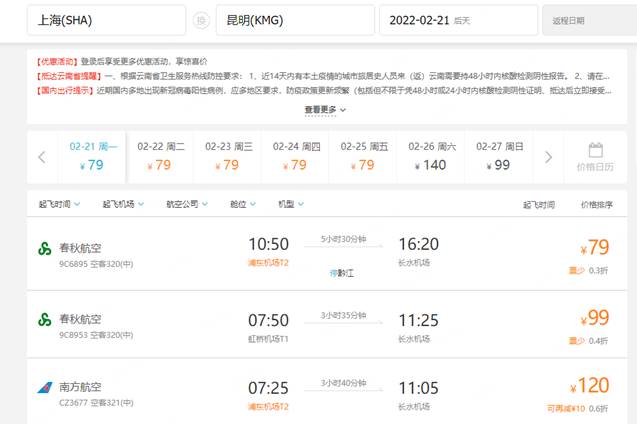Image resolution: width=637 pixels, height=424 pixels.
Task: Show next dates with right arrow
Action: [548, 157]
